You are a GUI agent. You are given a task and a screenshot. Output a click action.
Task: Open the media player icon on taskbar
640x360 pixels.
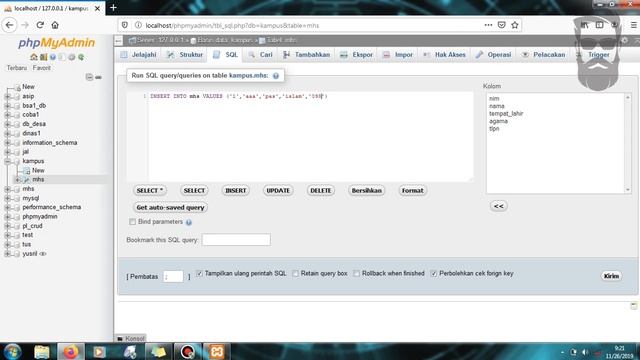[99, 351]
